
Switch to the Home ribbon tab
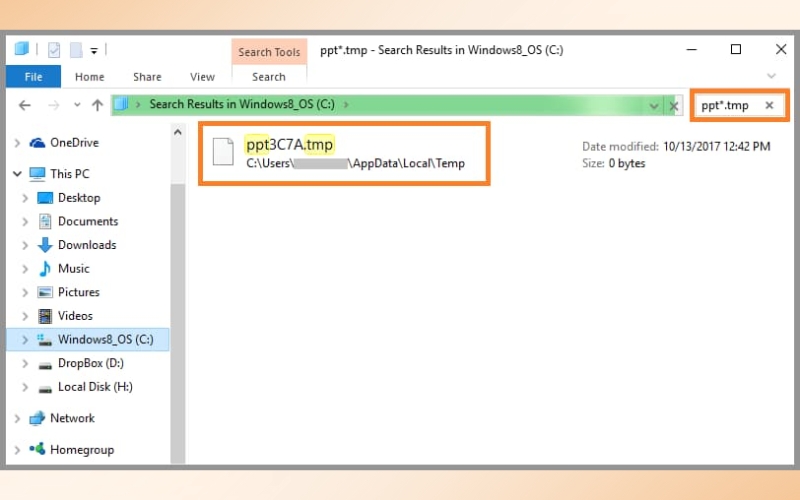(89, 77)
